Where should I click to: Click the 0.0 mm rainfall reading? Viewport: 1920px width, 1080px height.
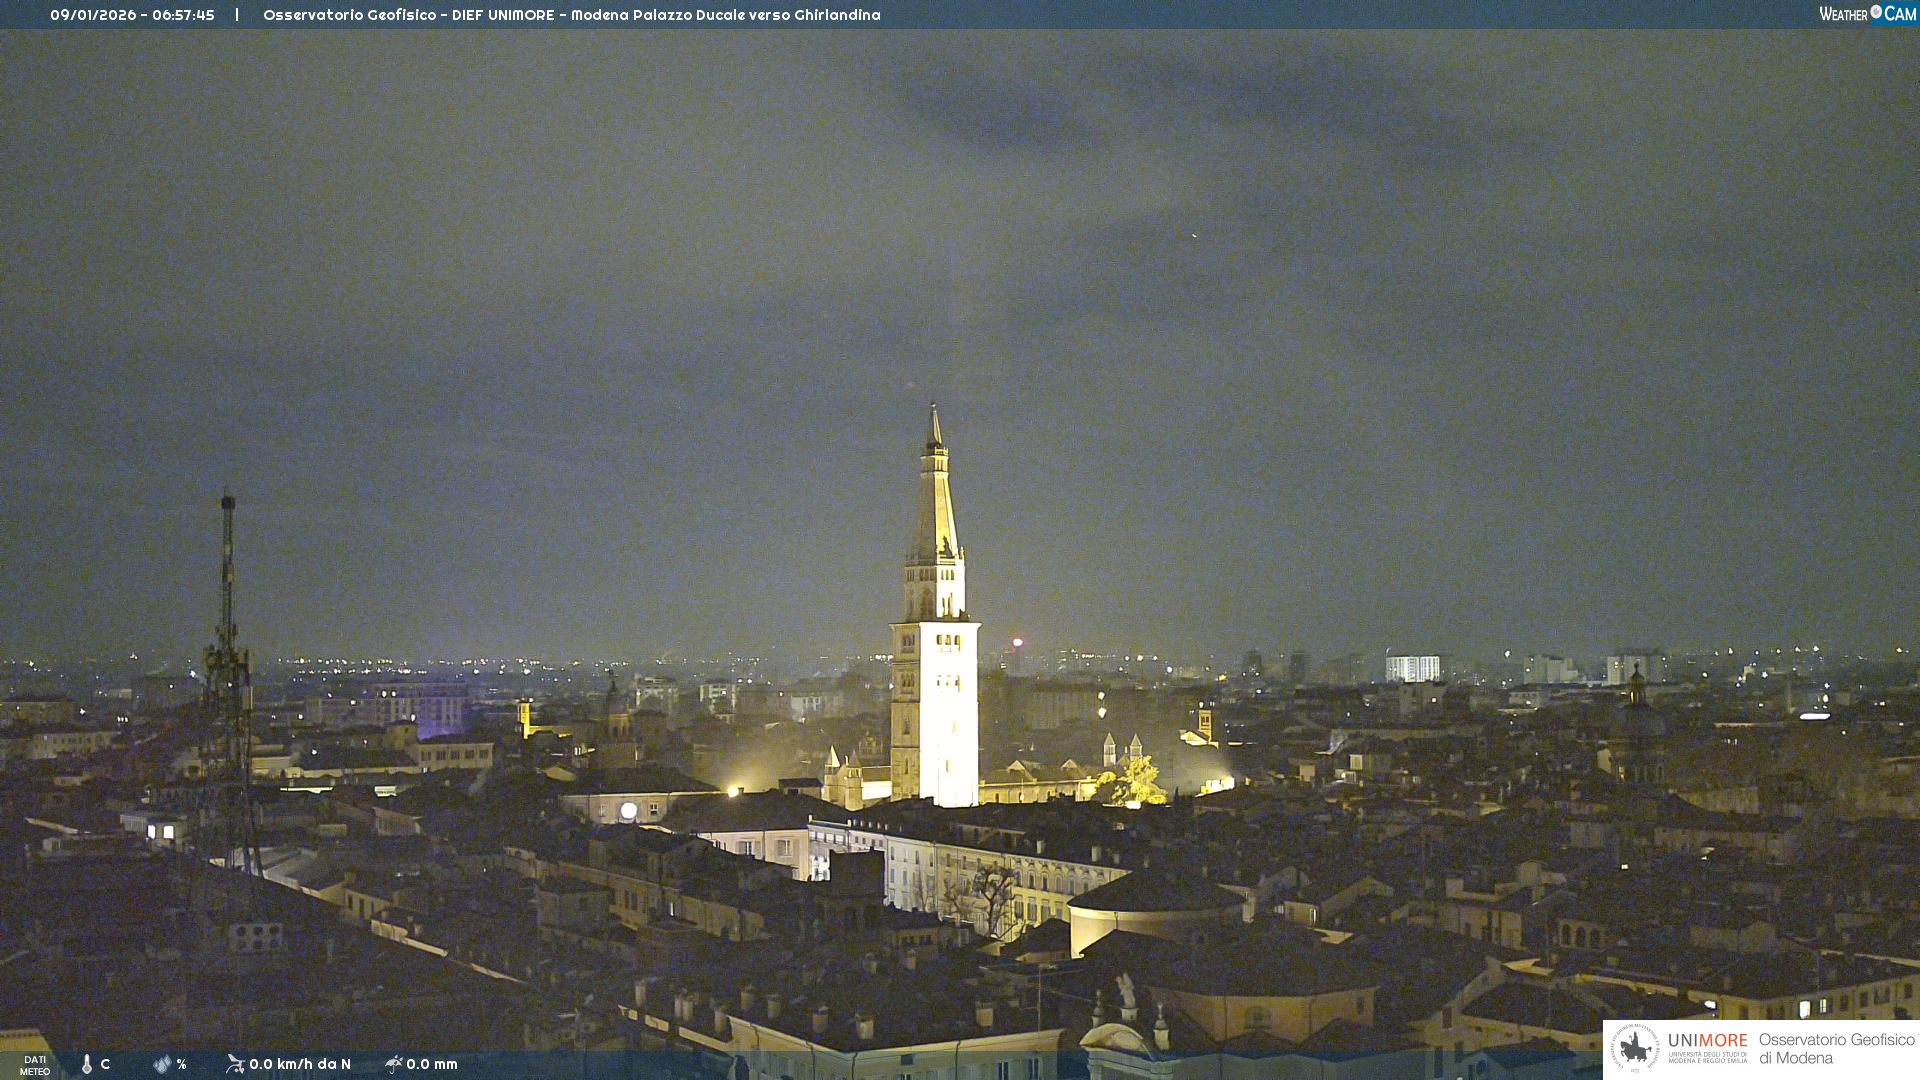[432, 1064]
